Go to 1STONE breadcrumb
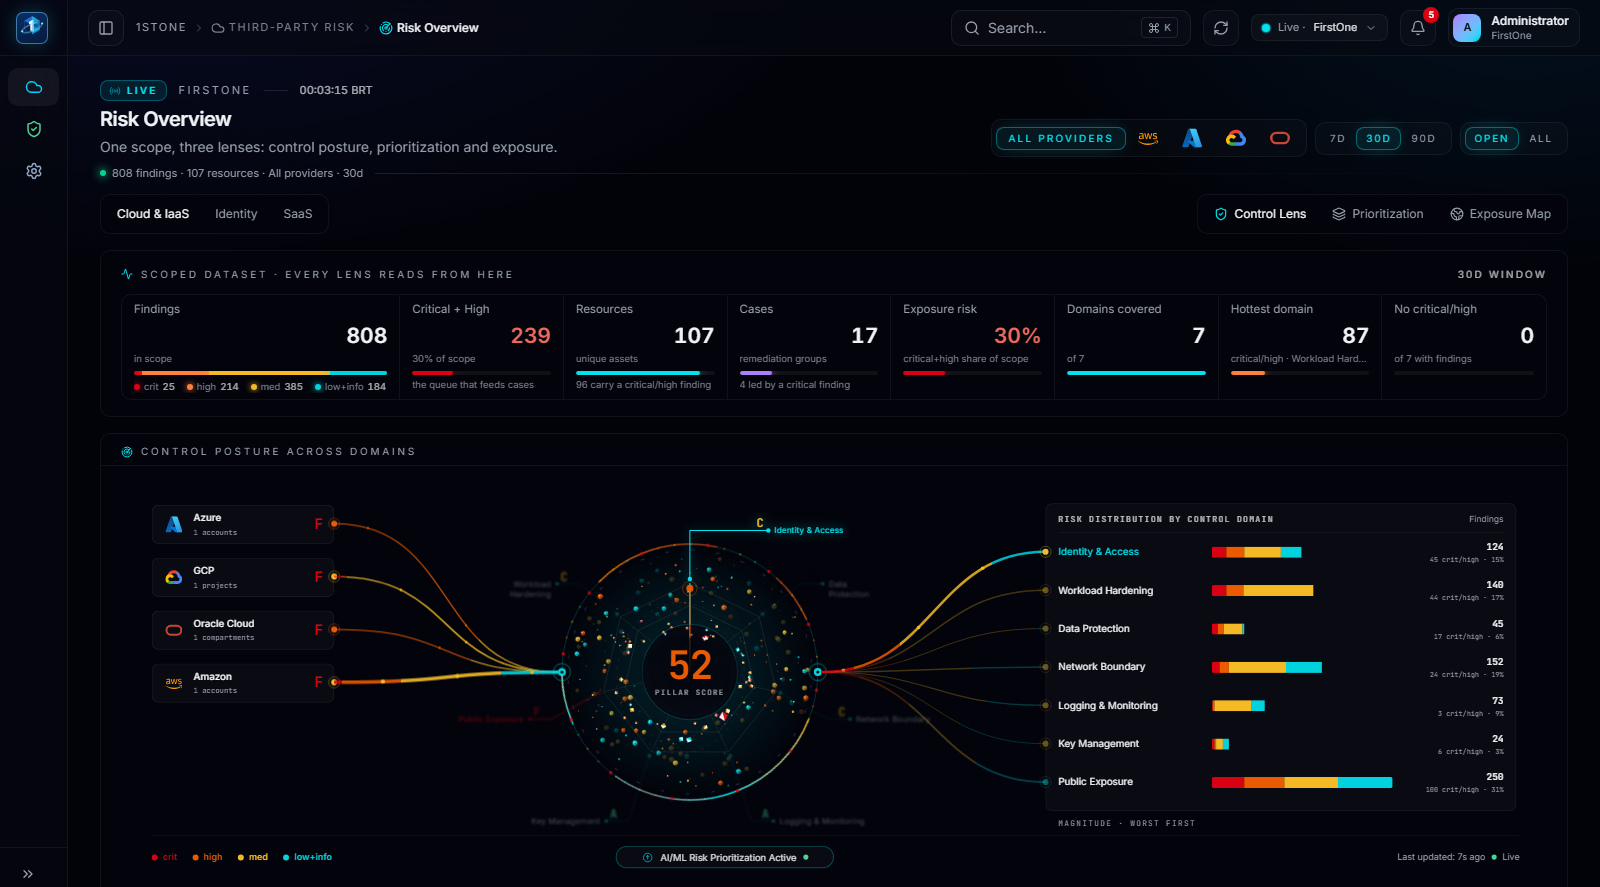Viewport: 1600px width, 887px height. pyautogui.click(x=161, y=28)
